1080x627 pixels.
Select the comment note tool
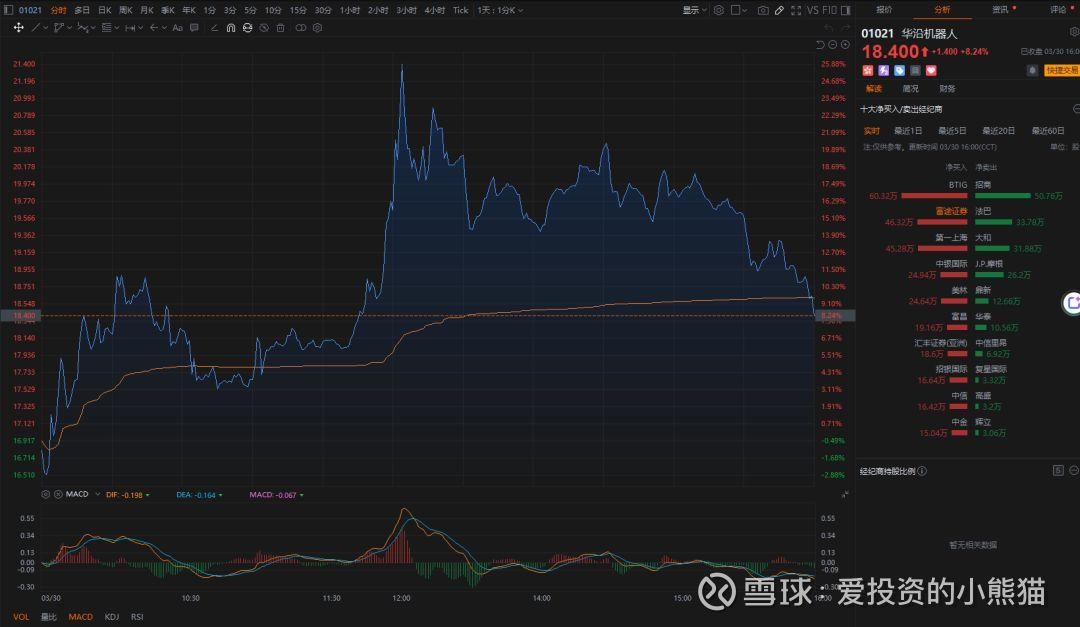pos(194,28)
